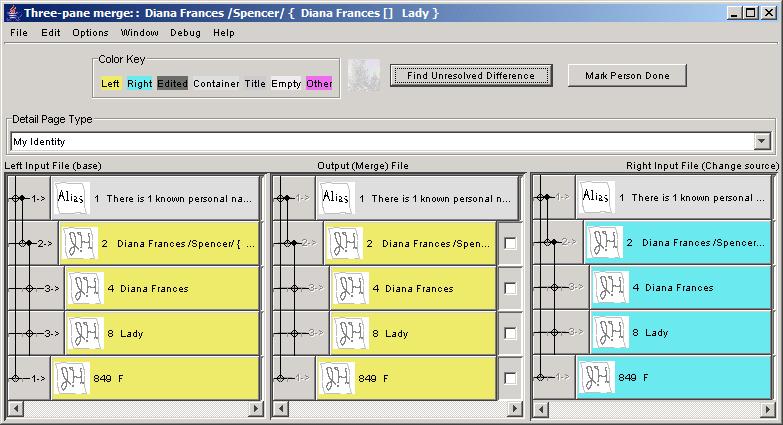Open the Options menu

[90, 32]
